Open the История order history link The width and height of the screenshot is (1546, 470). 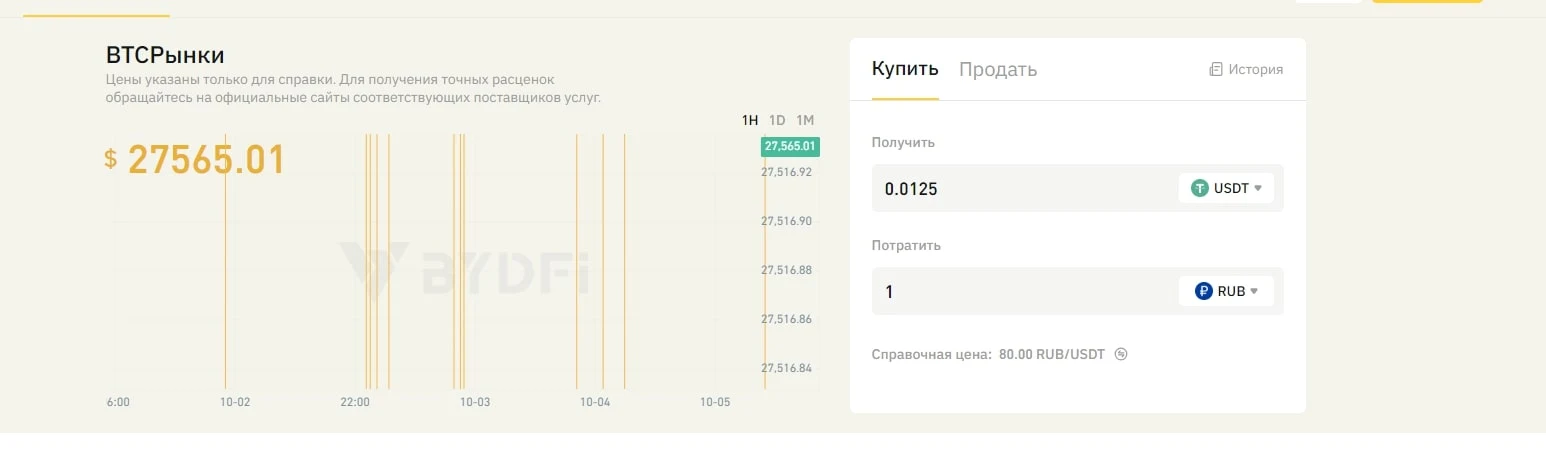(1246, 70)
